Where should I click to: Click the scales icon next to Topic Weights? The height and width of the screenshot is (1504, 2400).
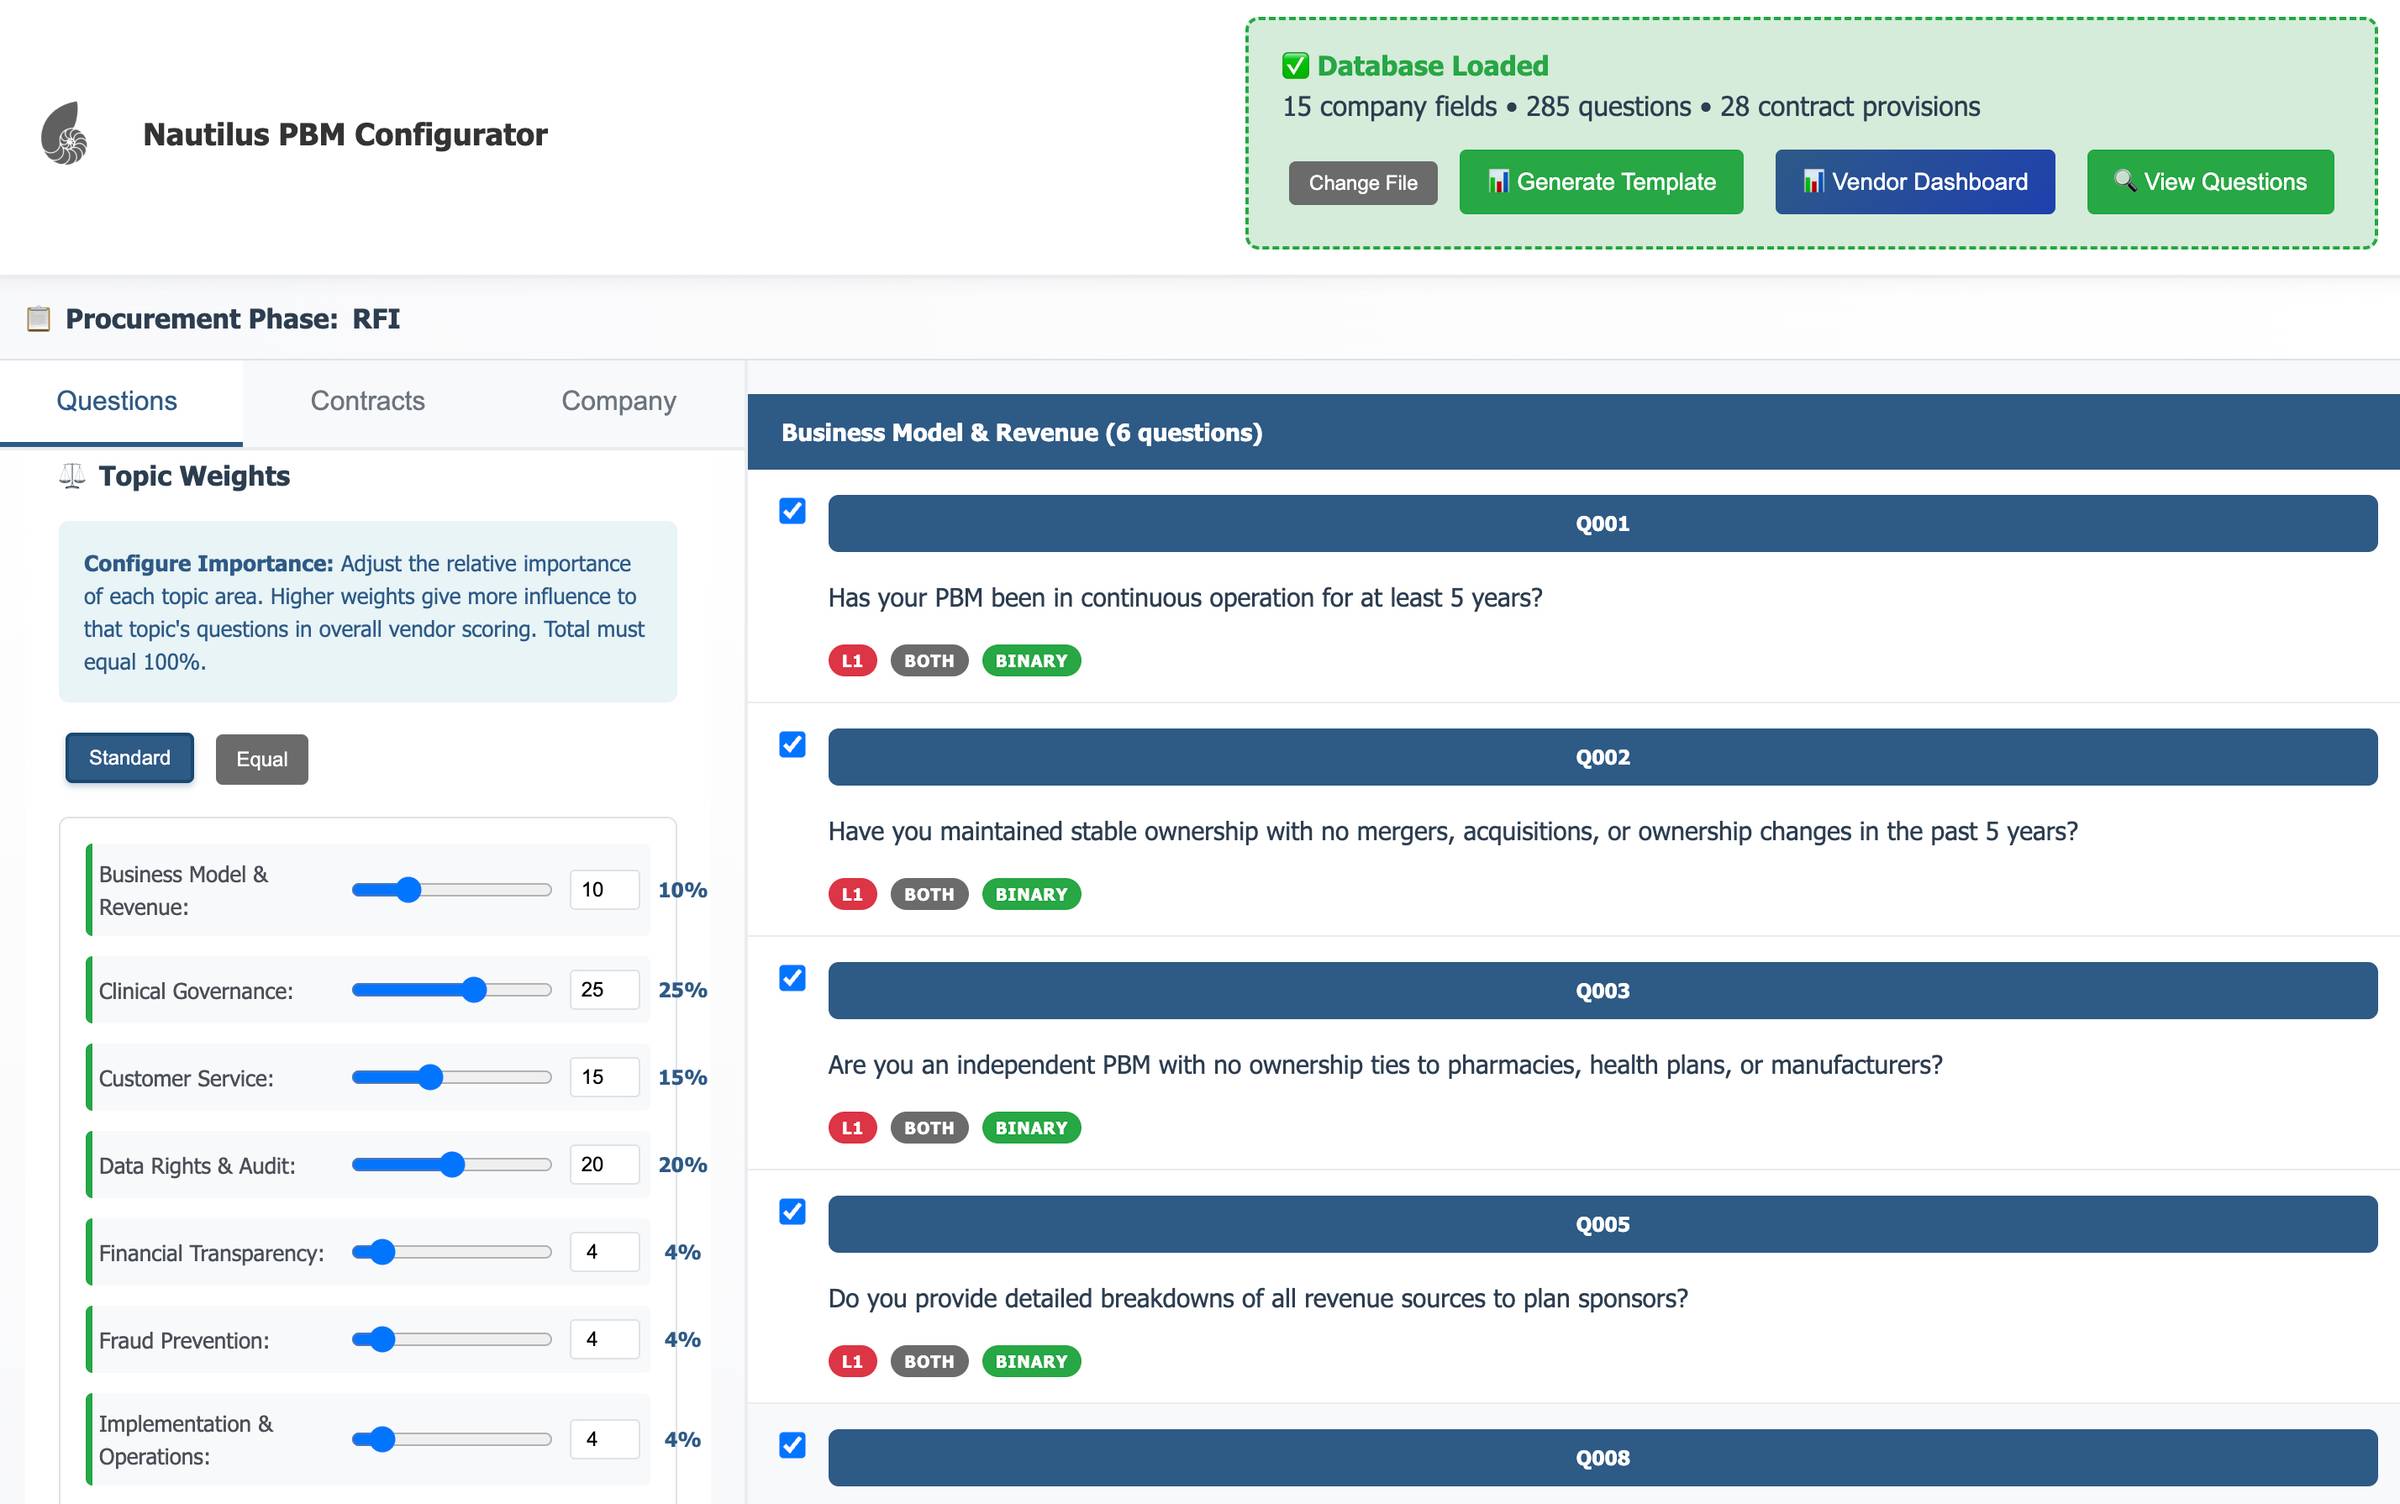[72, 476]
